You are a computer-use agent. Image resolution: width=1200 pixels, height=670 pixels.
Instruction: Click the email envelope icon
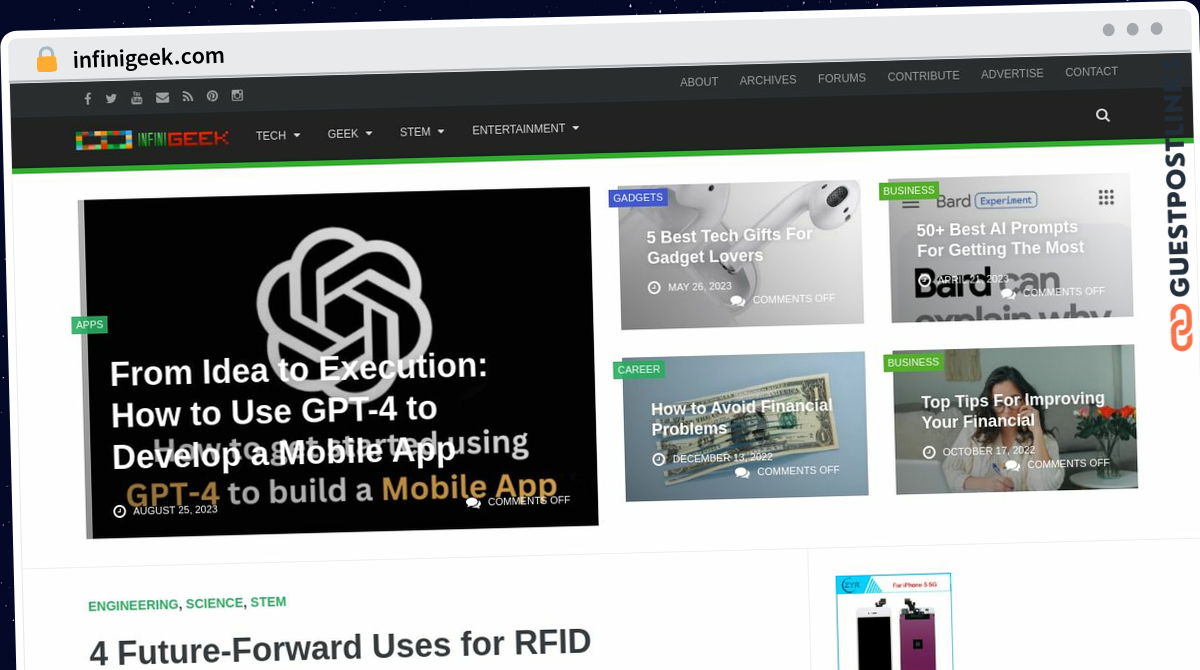click(162, 97)
